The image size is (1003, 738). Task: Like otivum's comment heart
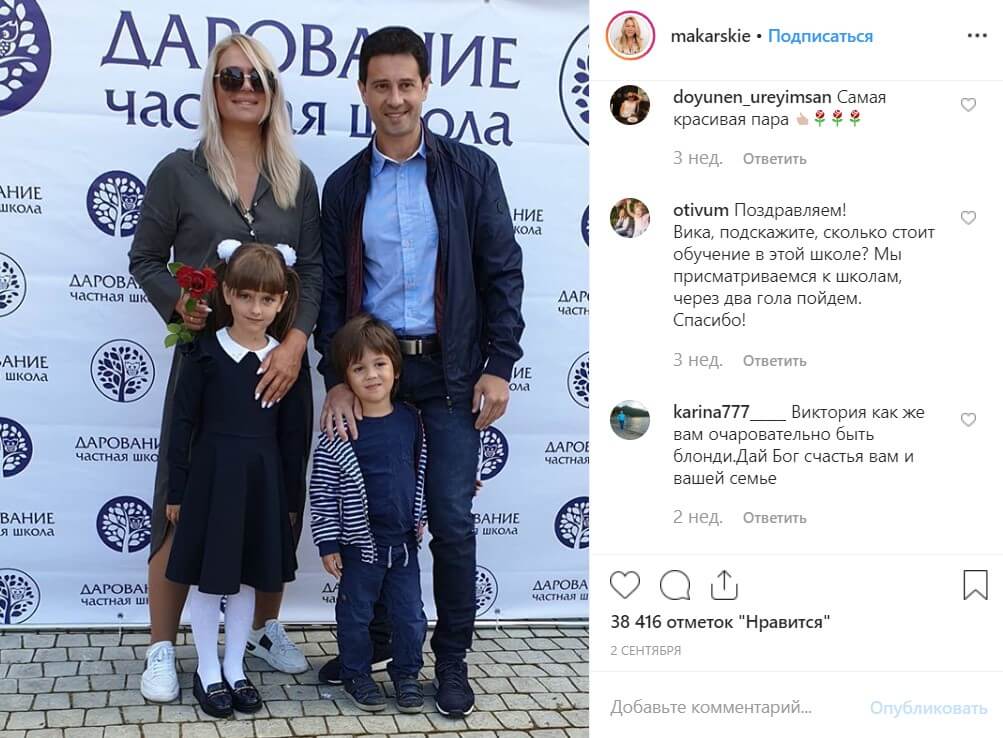click(968, 218)
